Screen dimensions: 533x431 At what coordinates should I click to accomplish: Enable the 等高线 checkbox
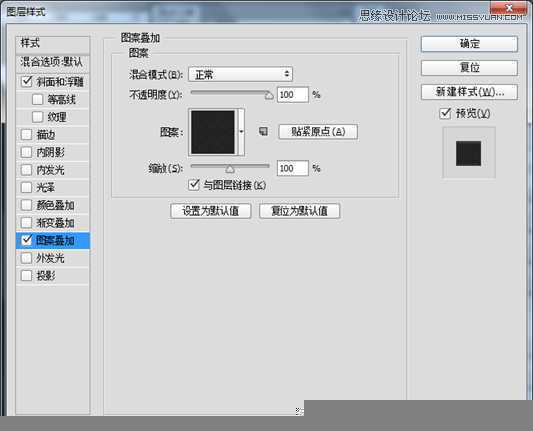pos(37,99)
